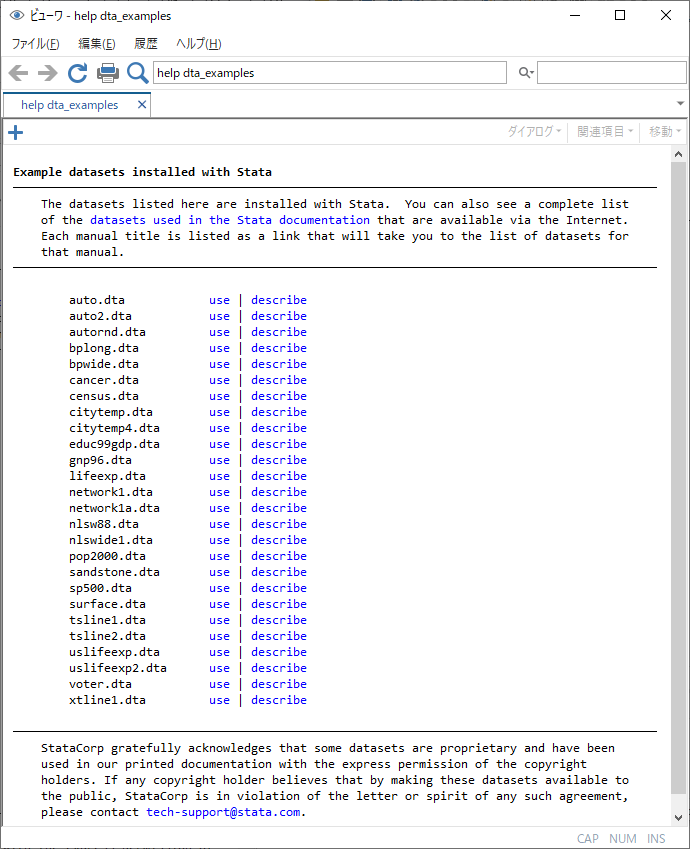Click the INS indicator in status bar
This screenshot has width=690, height=849.
(x=656, y=838)
